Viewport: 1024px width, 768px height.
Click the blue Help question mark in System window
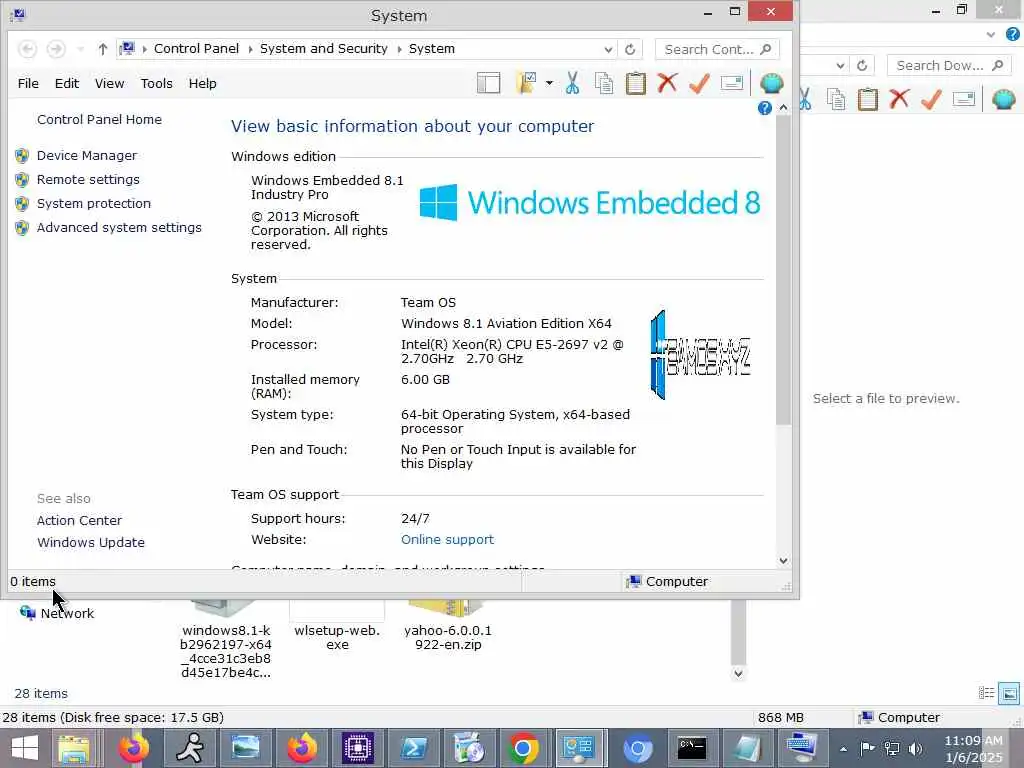pos(765,108)
